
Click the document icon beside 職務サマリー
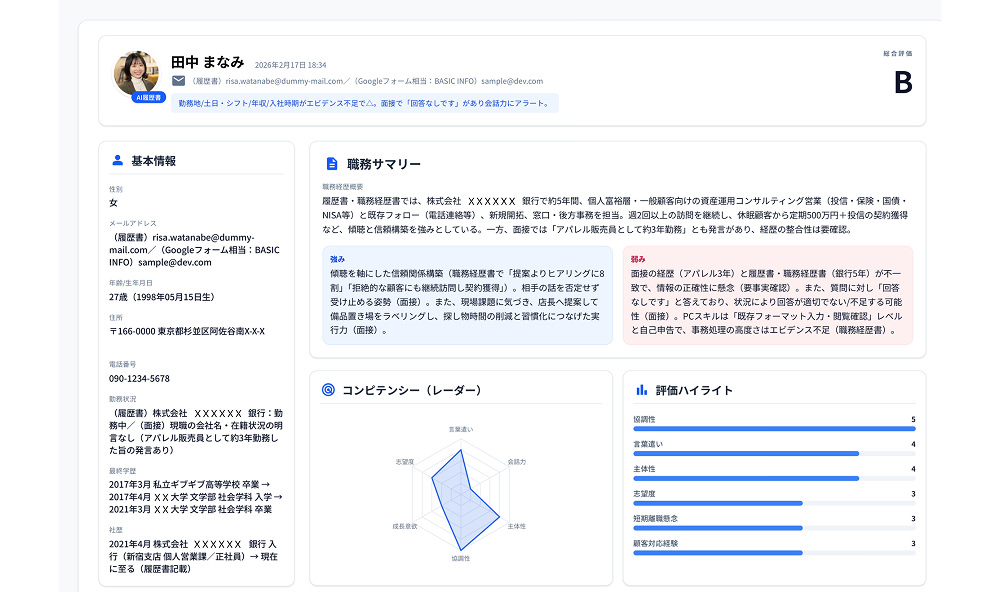[x=332, y=164]
